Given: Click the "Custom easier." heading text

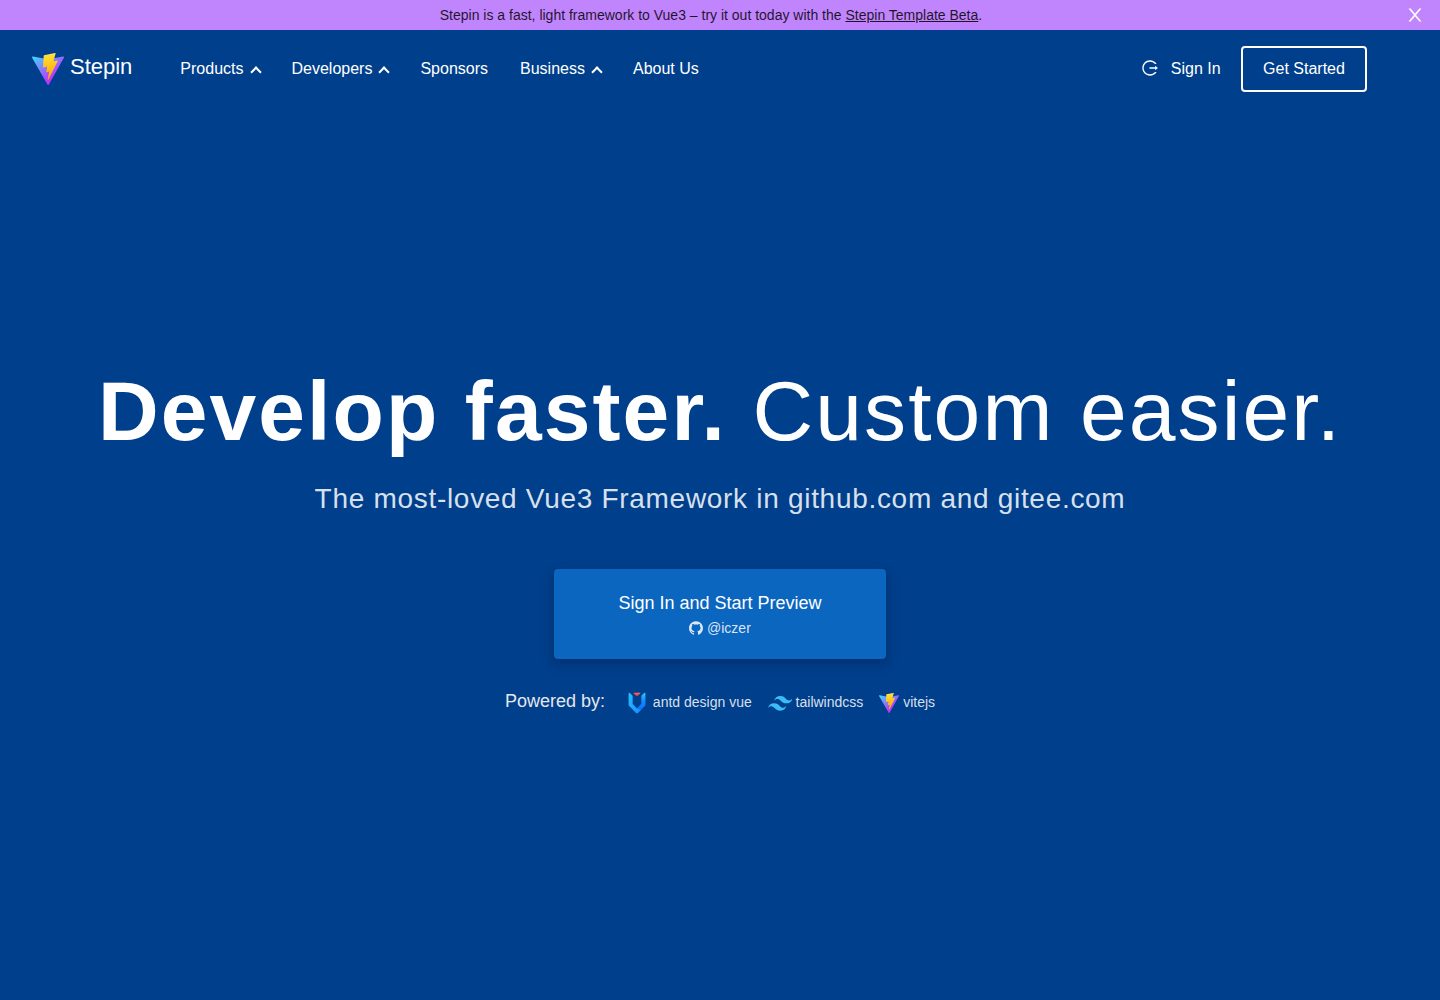Looking at the screenshot, I should pyautogui.click(x=1046, y=412).
